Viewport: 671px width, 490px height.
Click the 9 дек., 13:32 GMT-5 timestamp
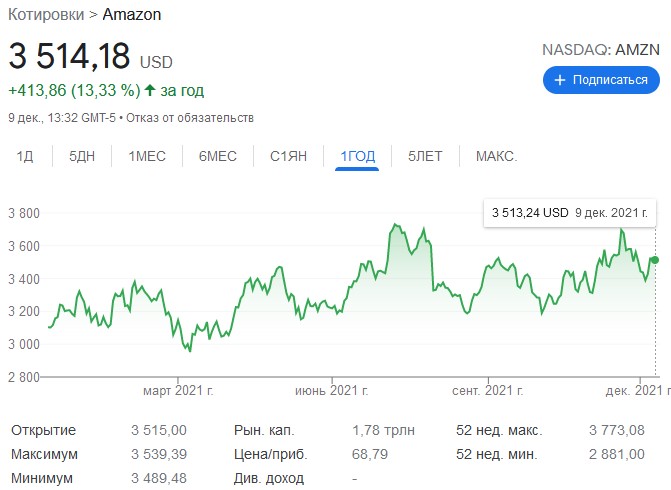click(x=62, y=118)
